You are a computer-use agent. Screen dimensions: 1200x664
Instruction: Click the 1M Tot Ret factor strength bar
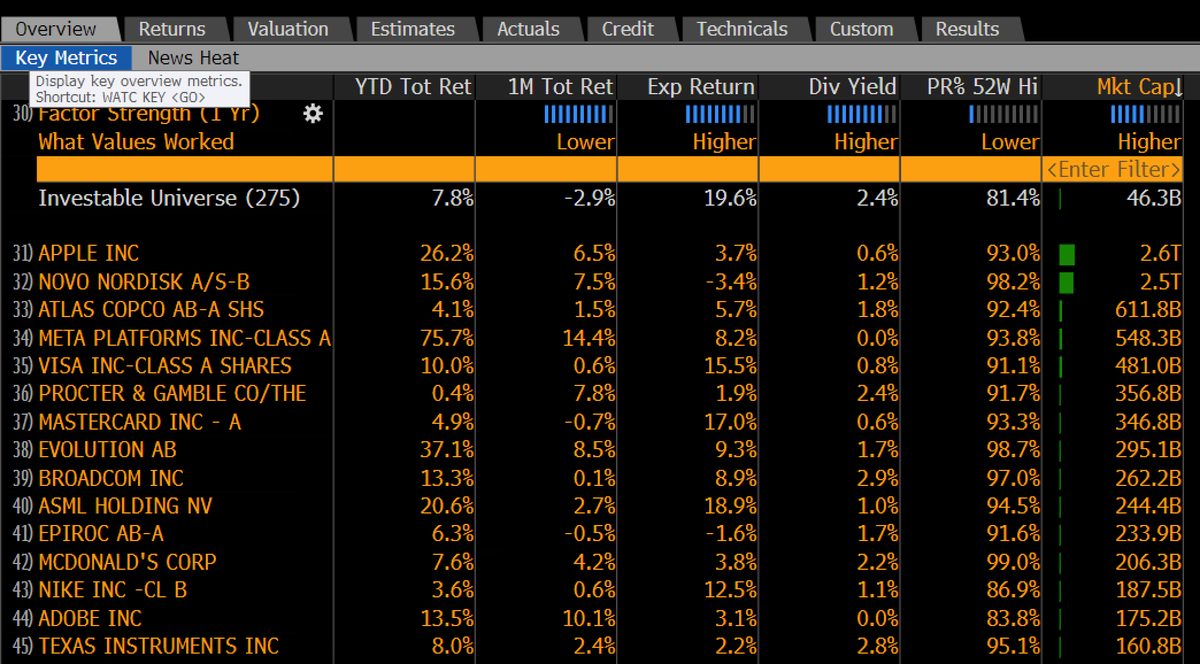coord(579,114)
